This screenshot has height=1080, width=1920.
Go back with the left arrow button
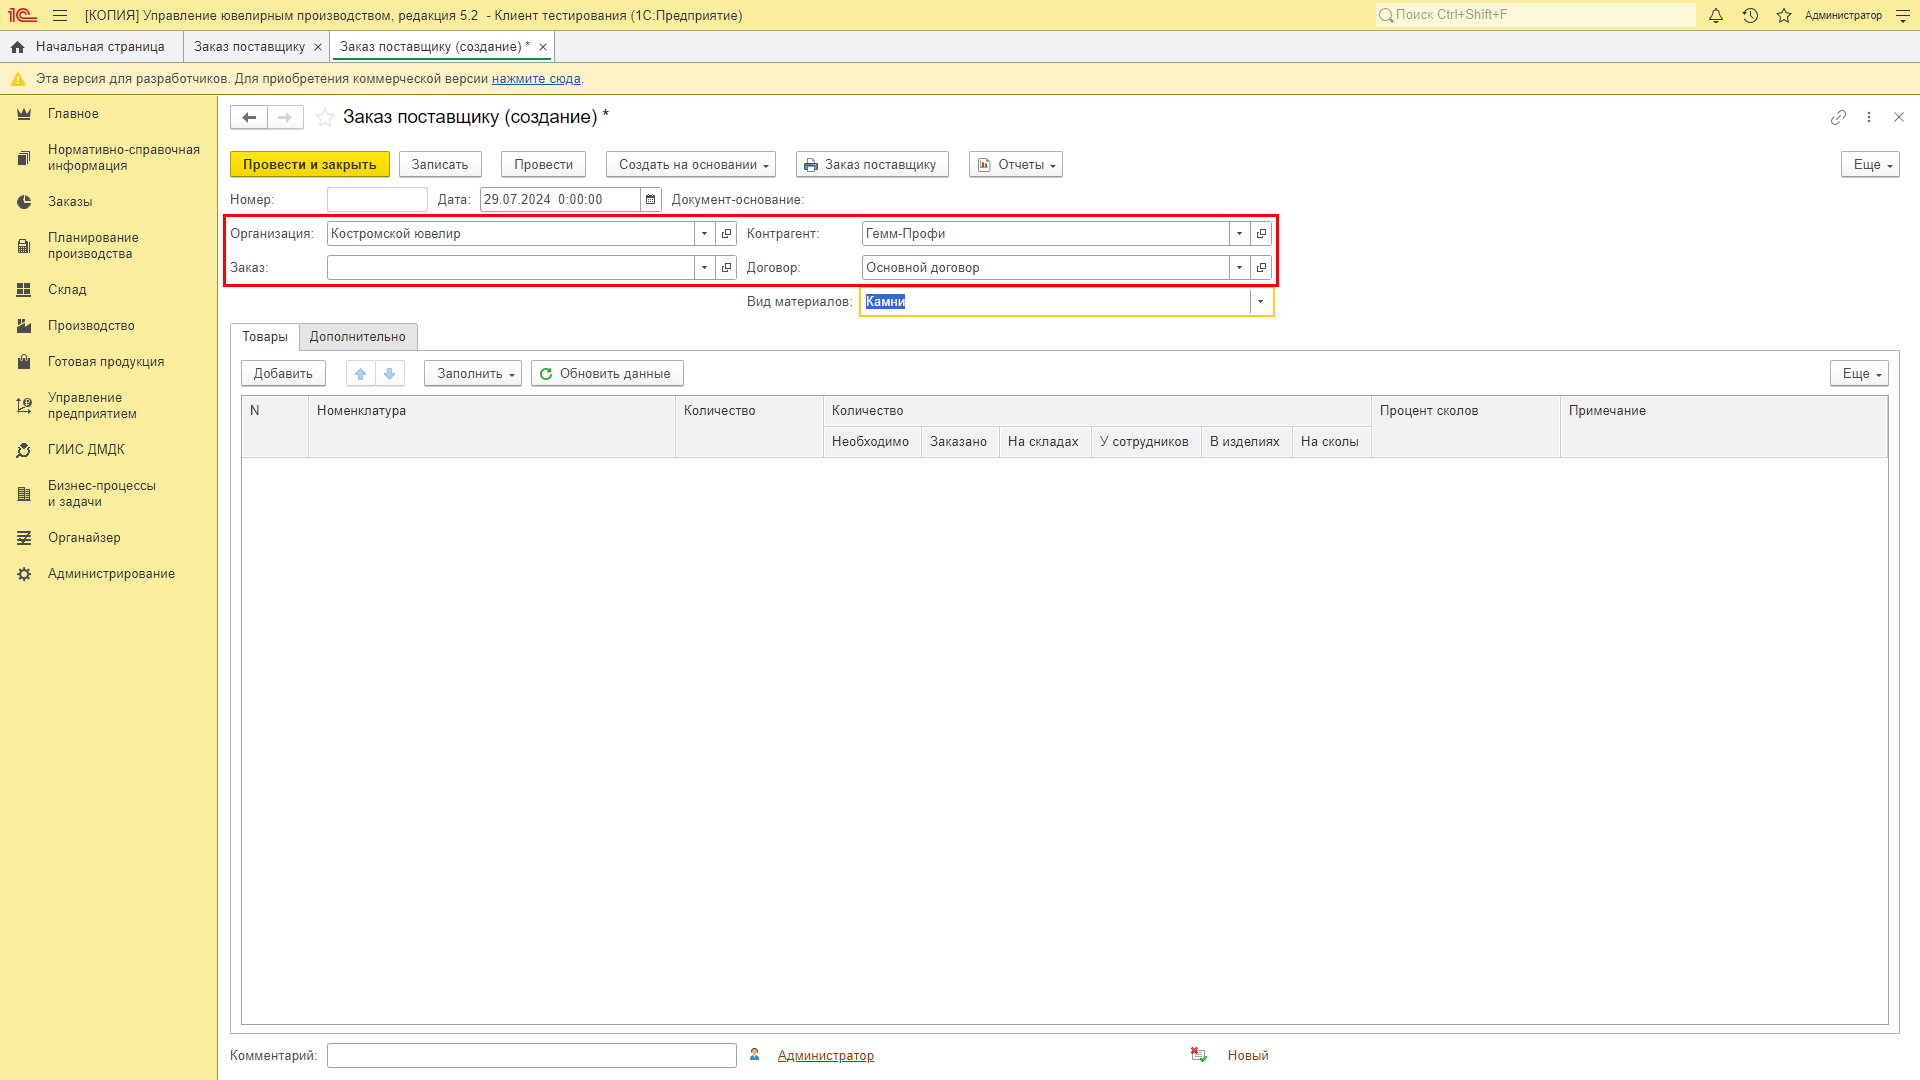[x=249, y=117]
